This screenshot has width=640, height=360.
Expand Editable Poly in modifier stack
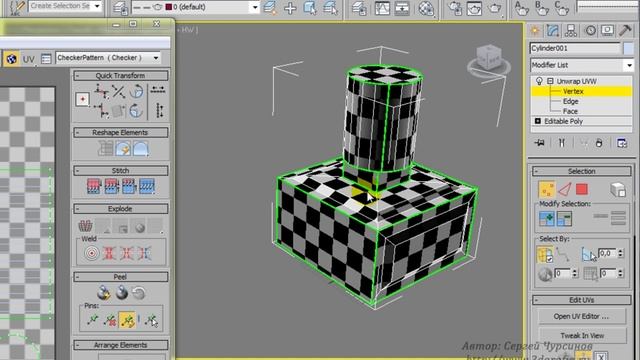coord(538,121)
